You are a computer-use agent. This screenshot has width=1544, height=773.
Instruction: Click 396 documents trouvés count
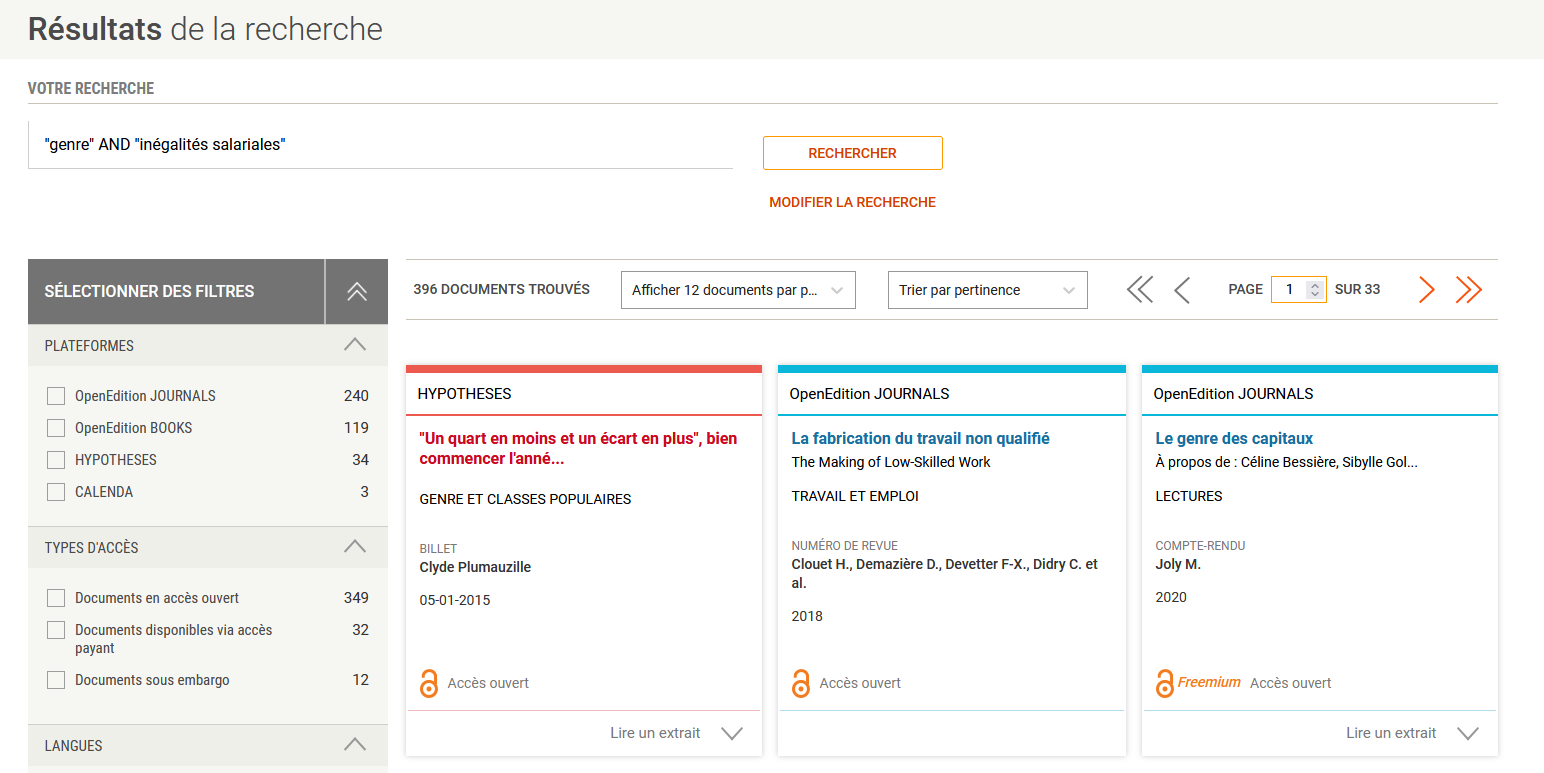click(x=502, y=289)
